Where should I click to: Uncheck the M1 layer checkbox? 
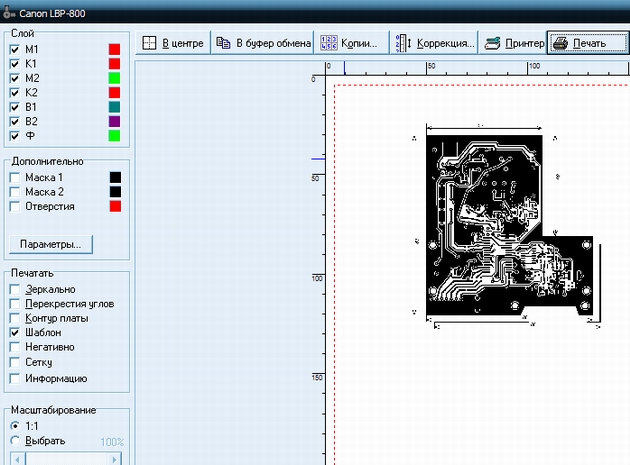[14, 48]
